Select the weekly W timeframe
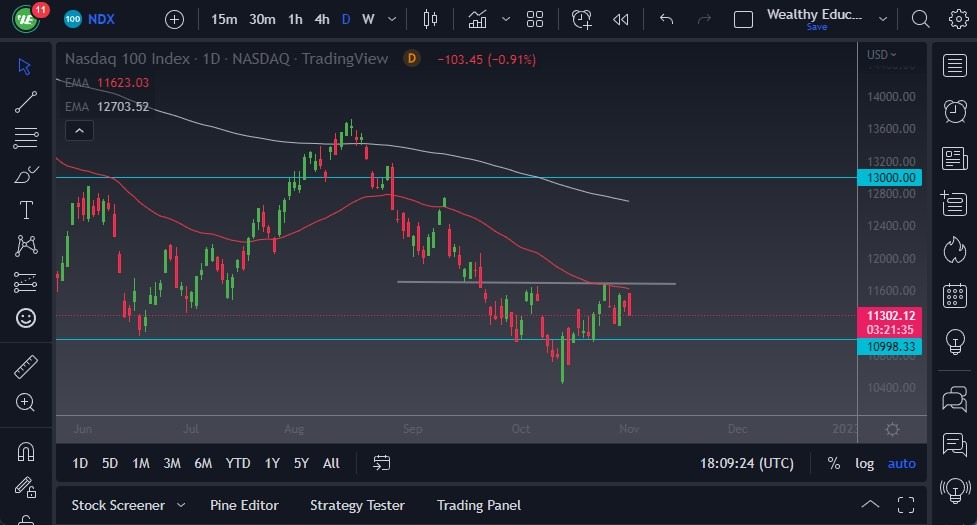This screenshot has width=977, height=525. (x=368, y=19)
